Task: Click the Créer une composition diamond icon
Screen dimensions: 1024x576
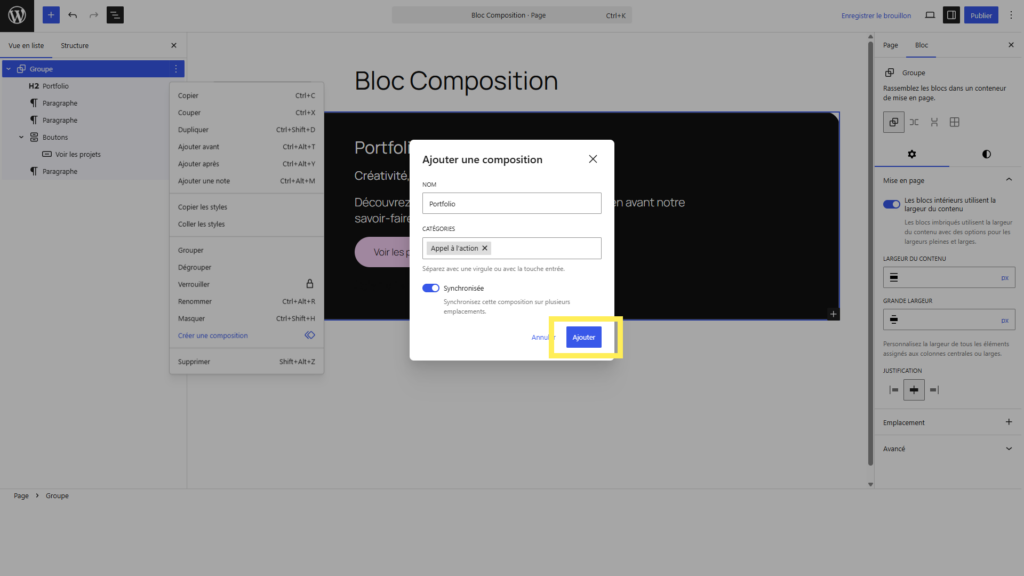Action: tap(310, 335)
